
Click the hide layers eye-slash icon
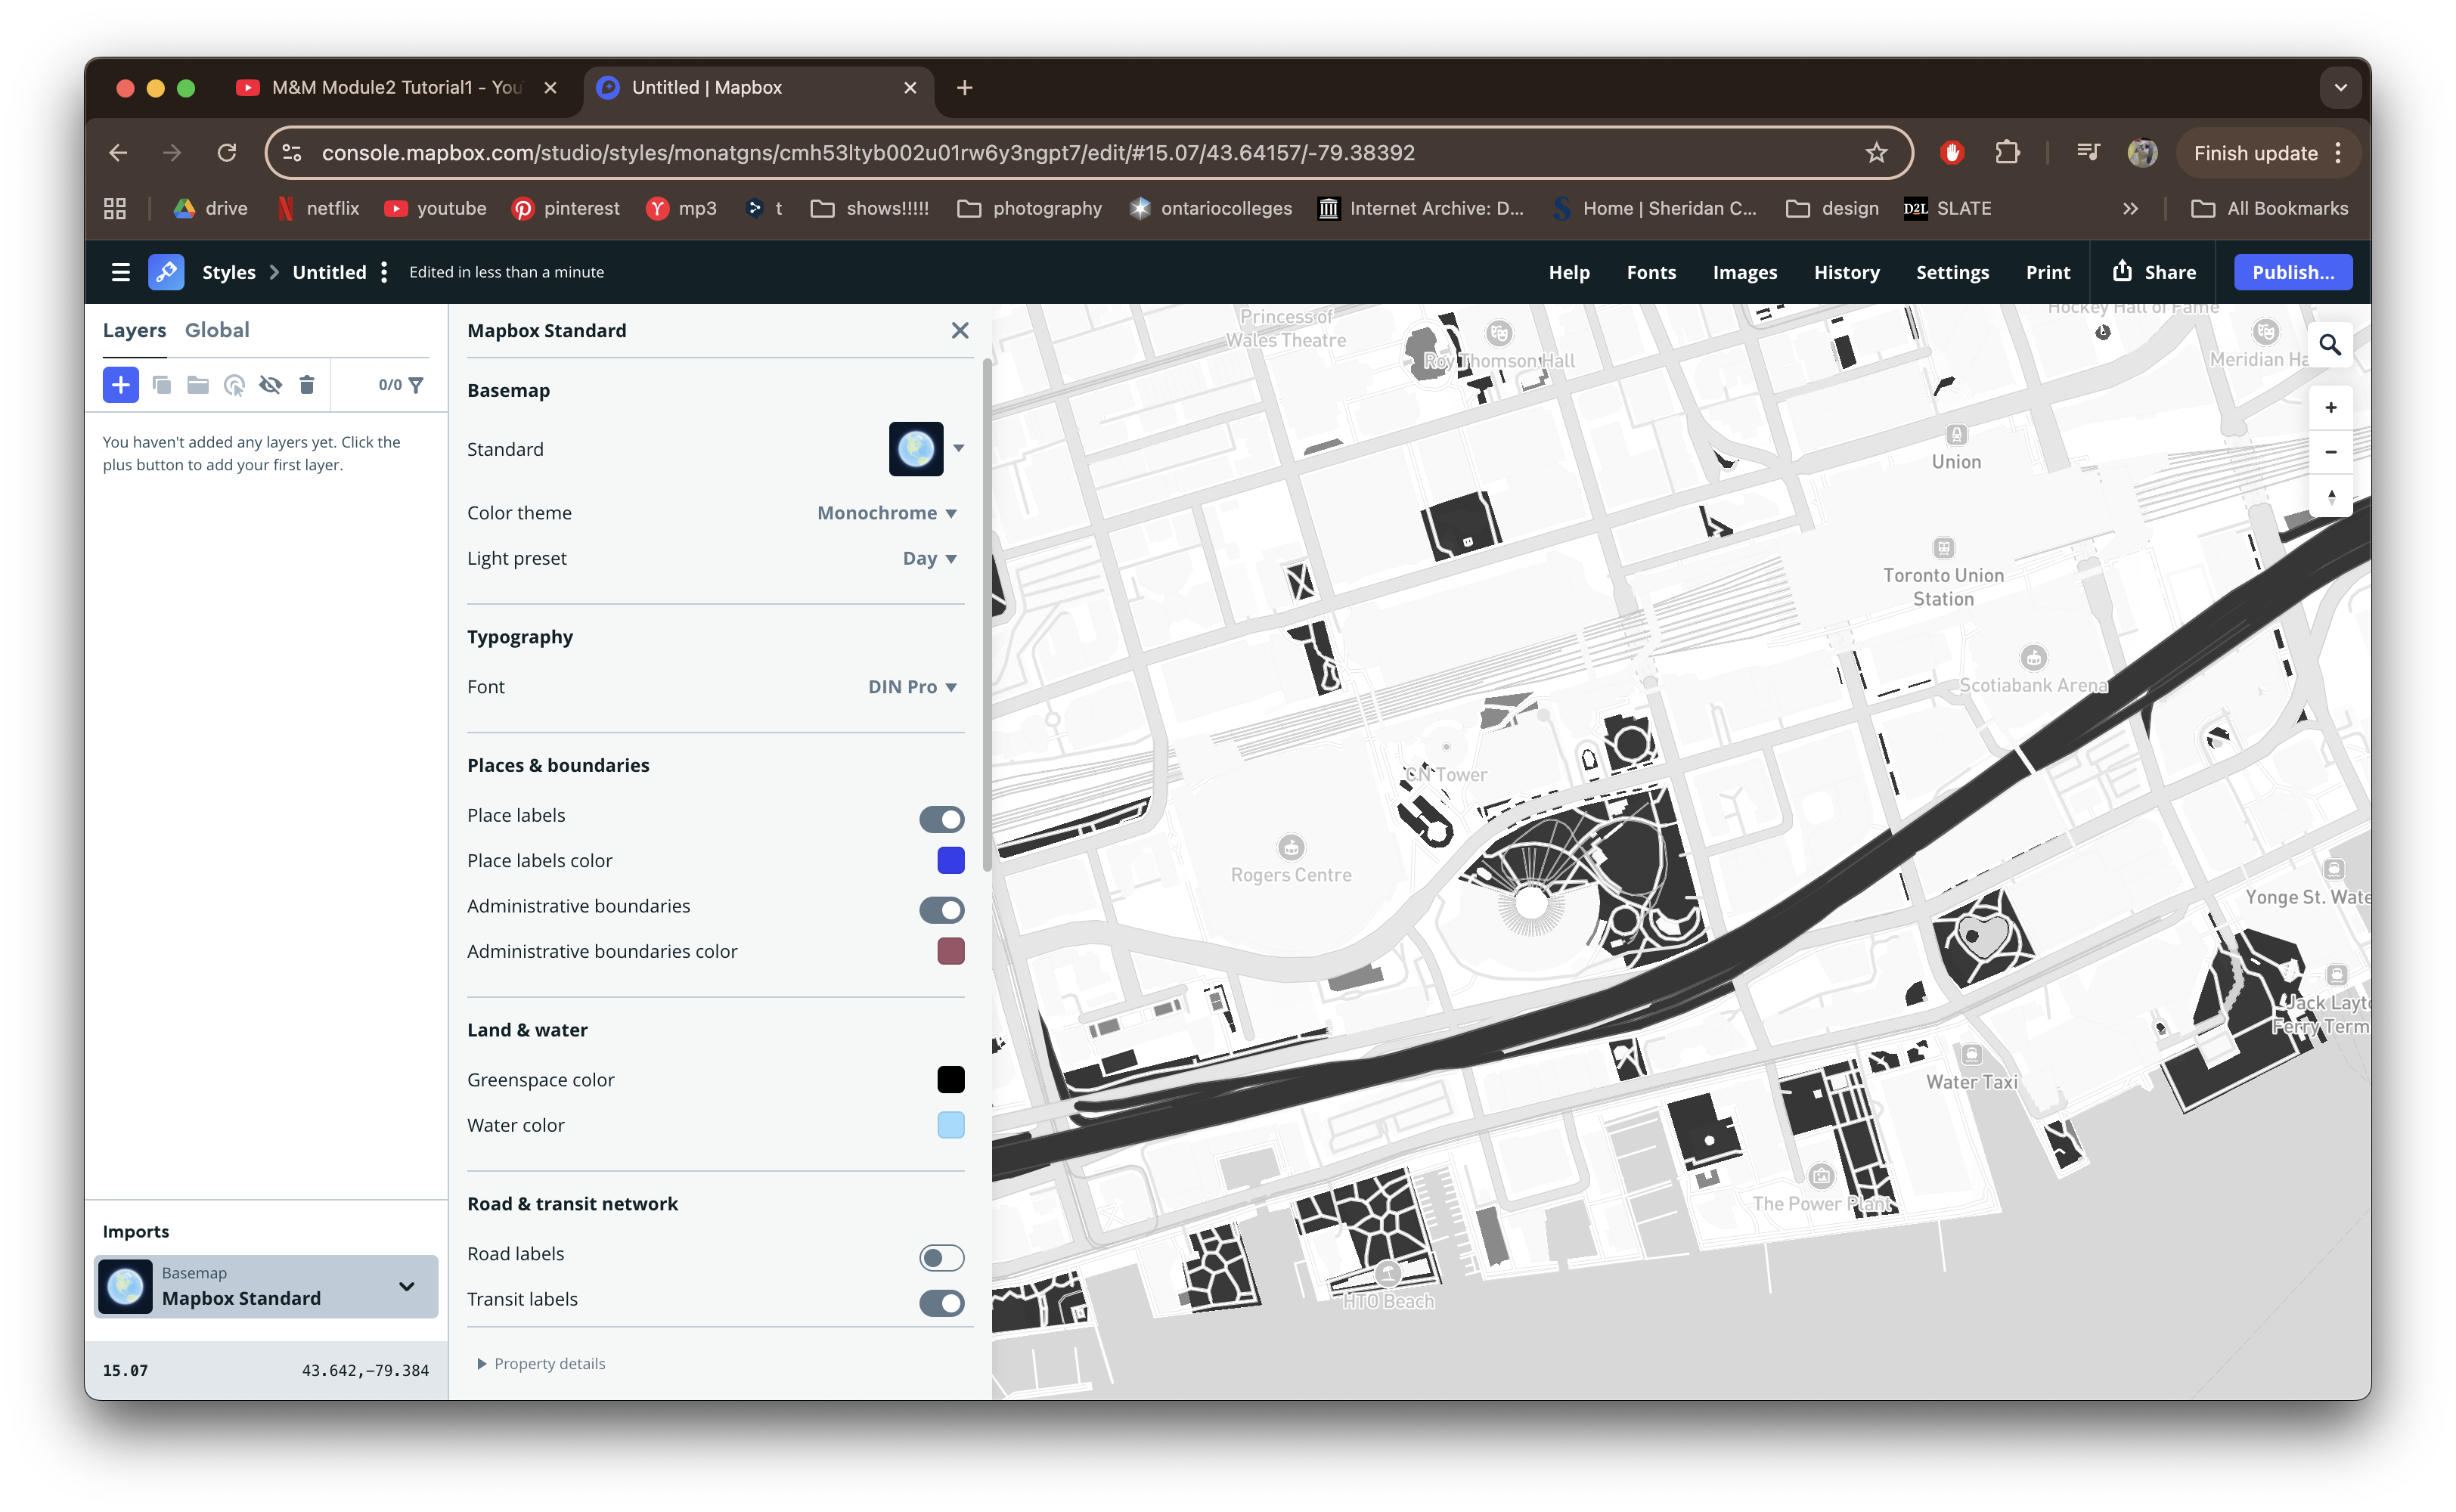click(x=270, y=385)
